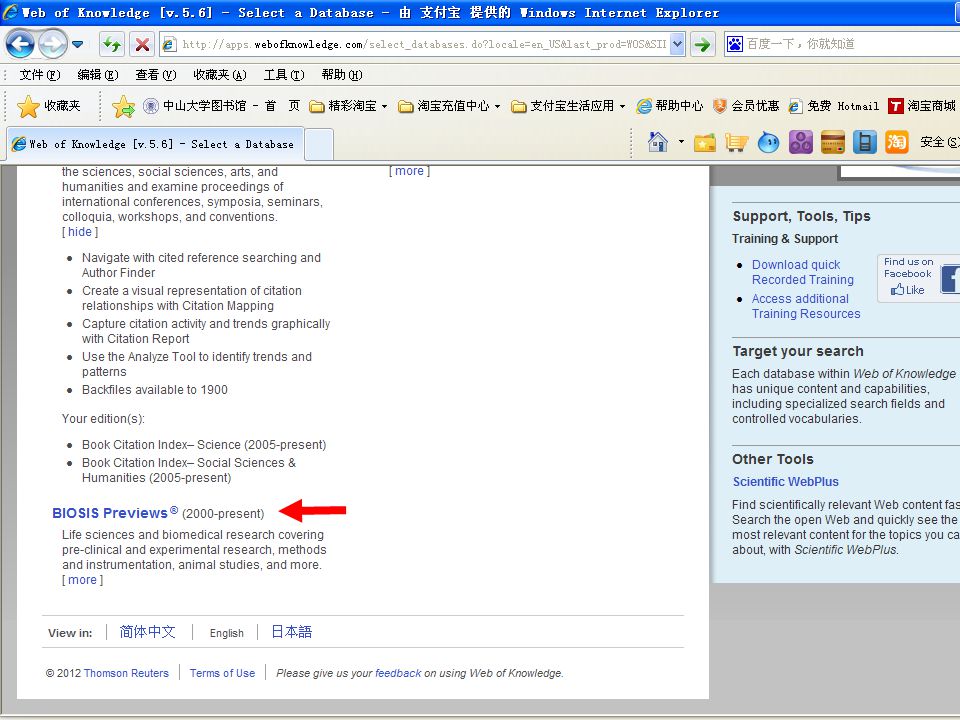Image resolution: width=960 pixels, height=720 pixels.
Task: Open the 安全(S) toolbar menu
Action: [939, 142]
